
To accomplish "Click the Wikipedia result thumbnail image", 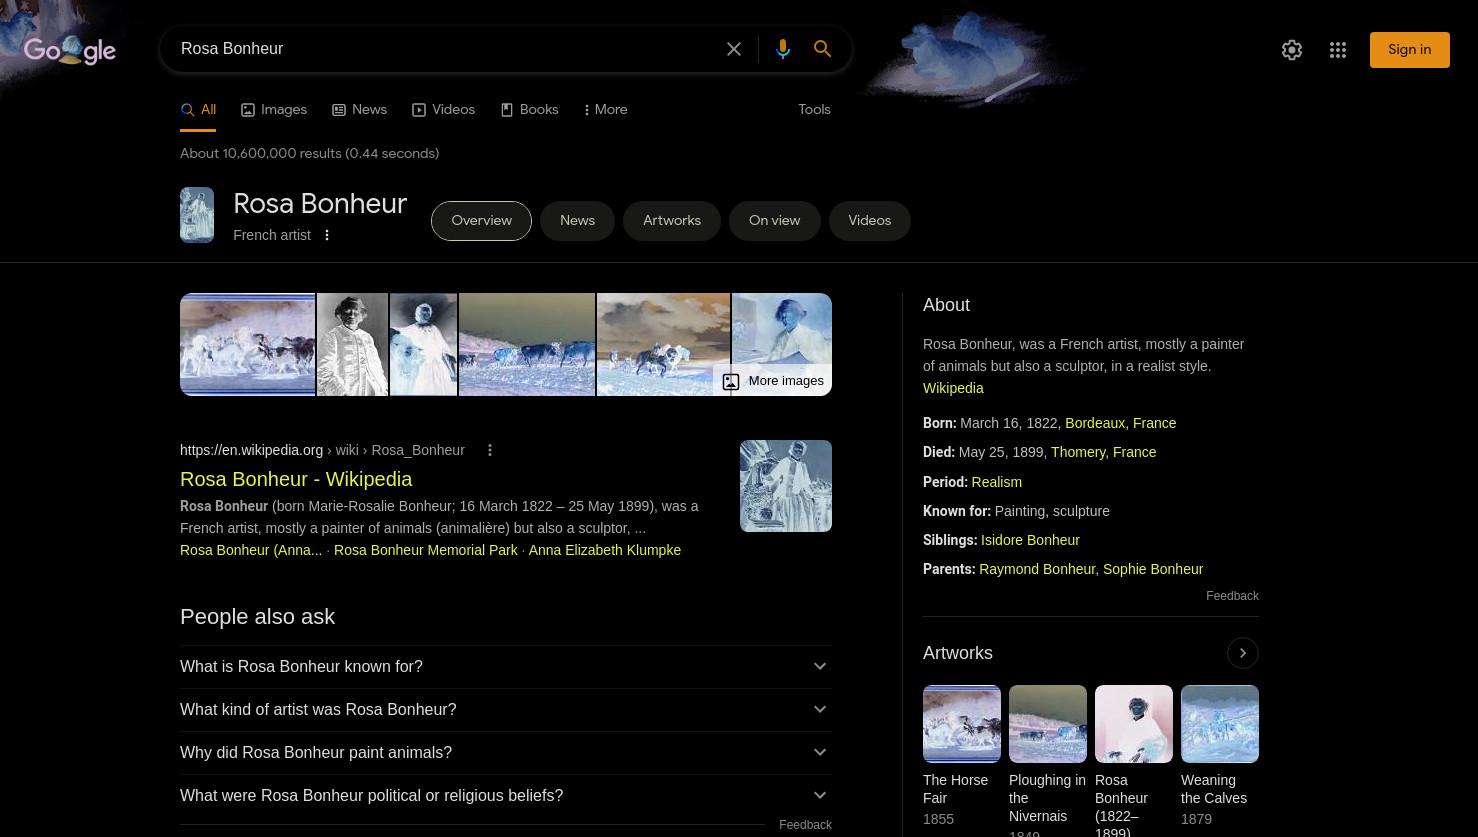I will pyautogui.click(x=786, y=486).
